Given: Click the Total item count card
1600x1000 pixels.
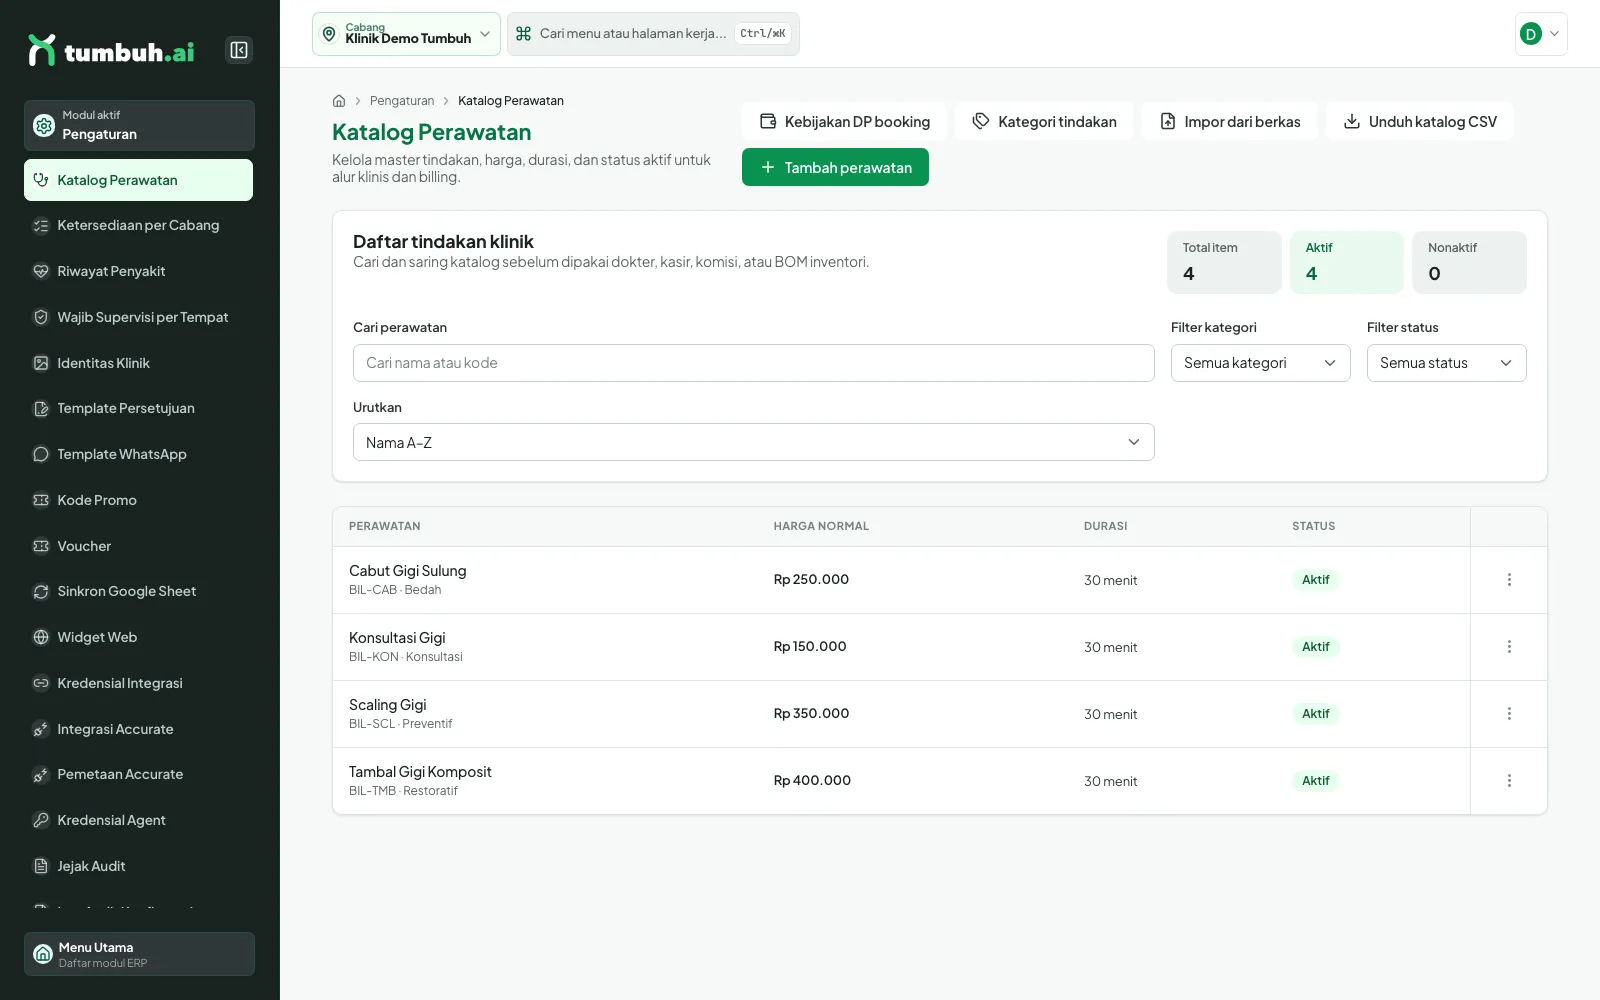Looking at the screenshot, I should tap(1224, 262).
